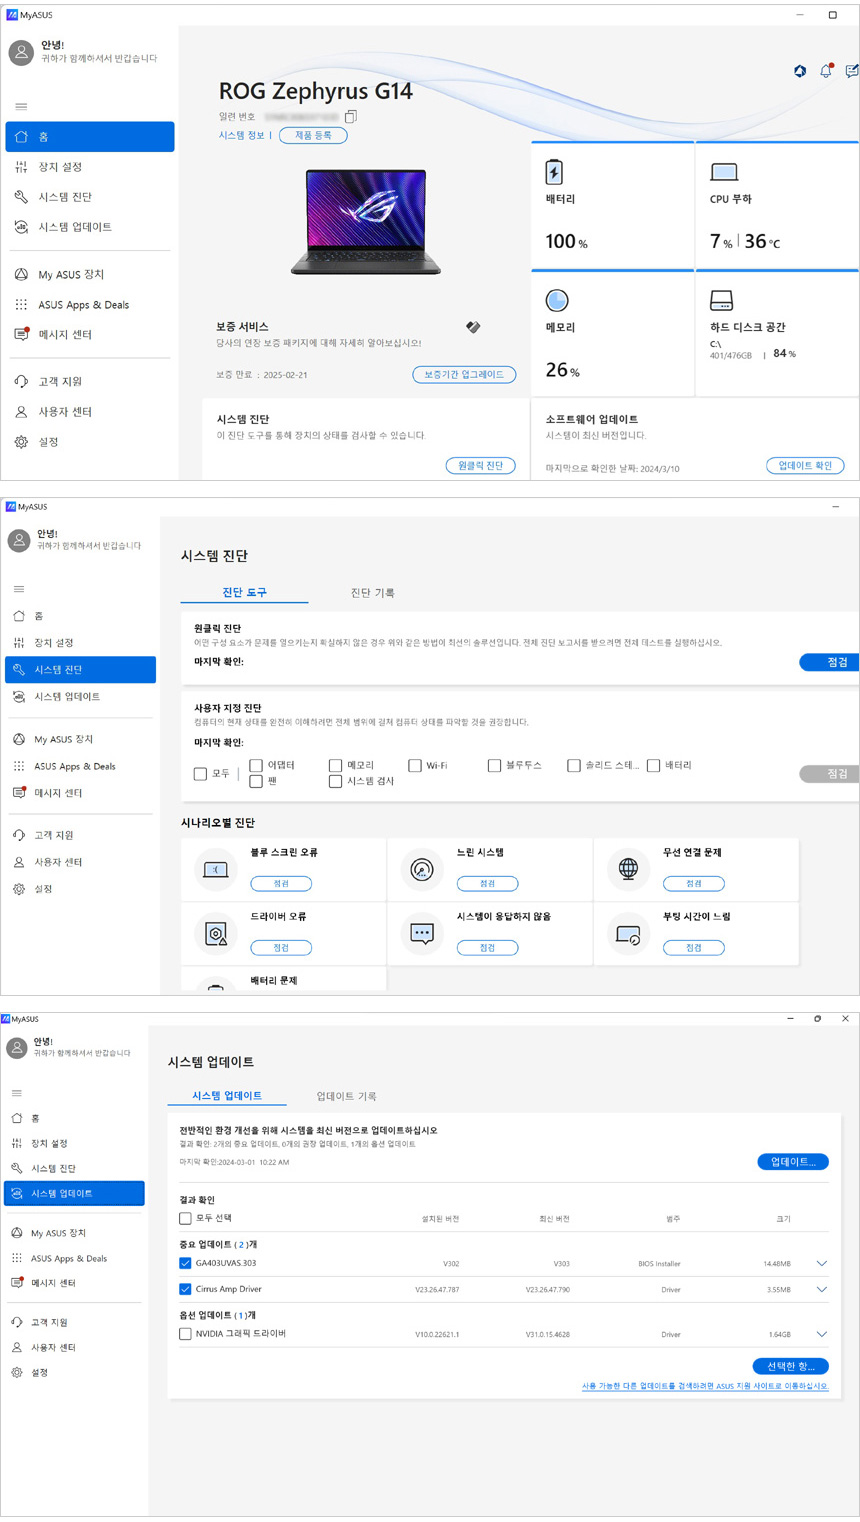Expand details chevron for GA403UVAS.303 row
860x1522 pixels.
coord(822,1263)
